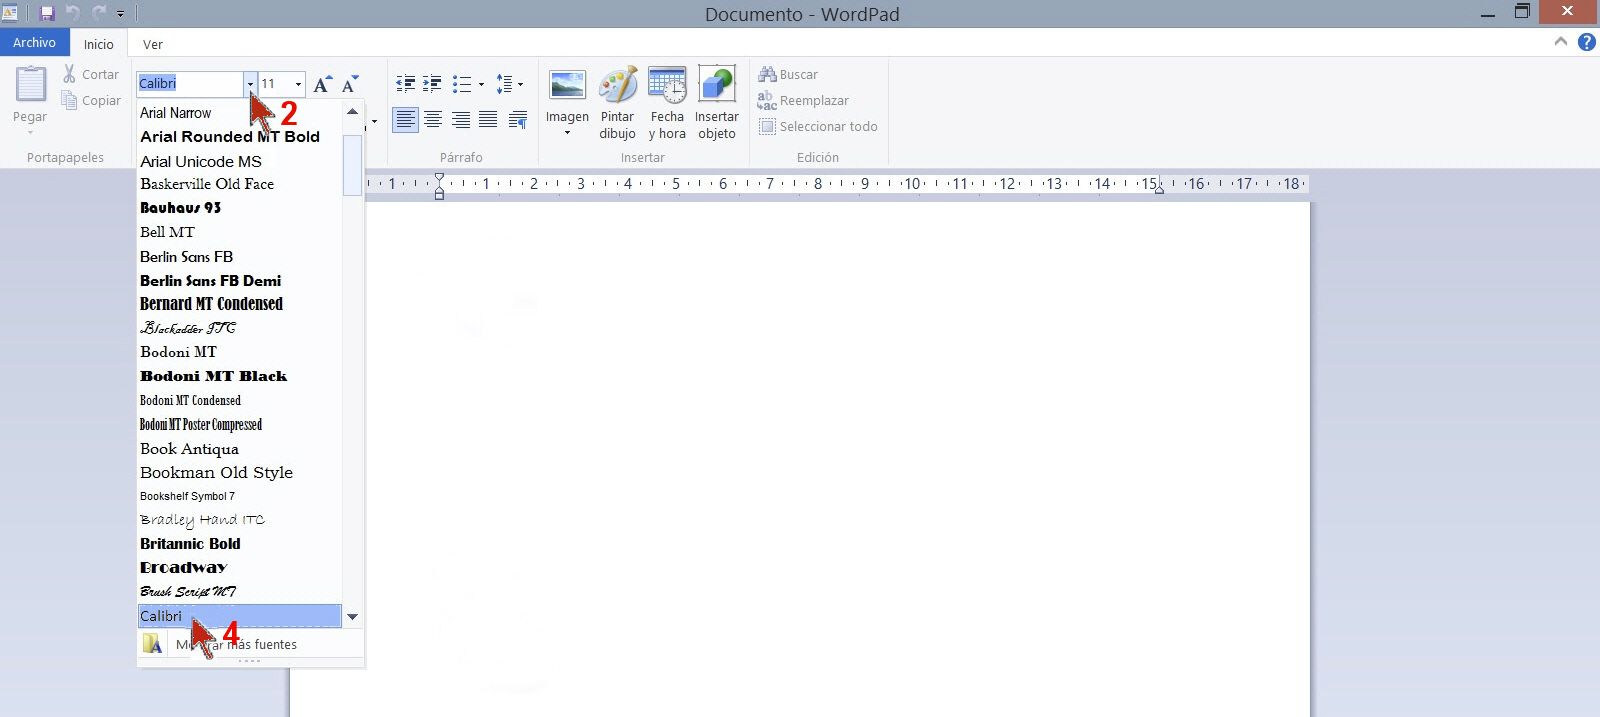
Task: Switch to the Ver tab
Action: (x=152, y=44)
